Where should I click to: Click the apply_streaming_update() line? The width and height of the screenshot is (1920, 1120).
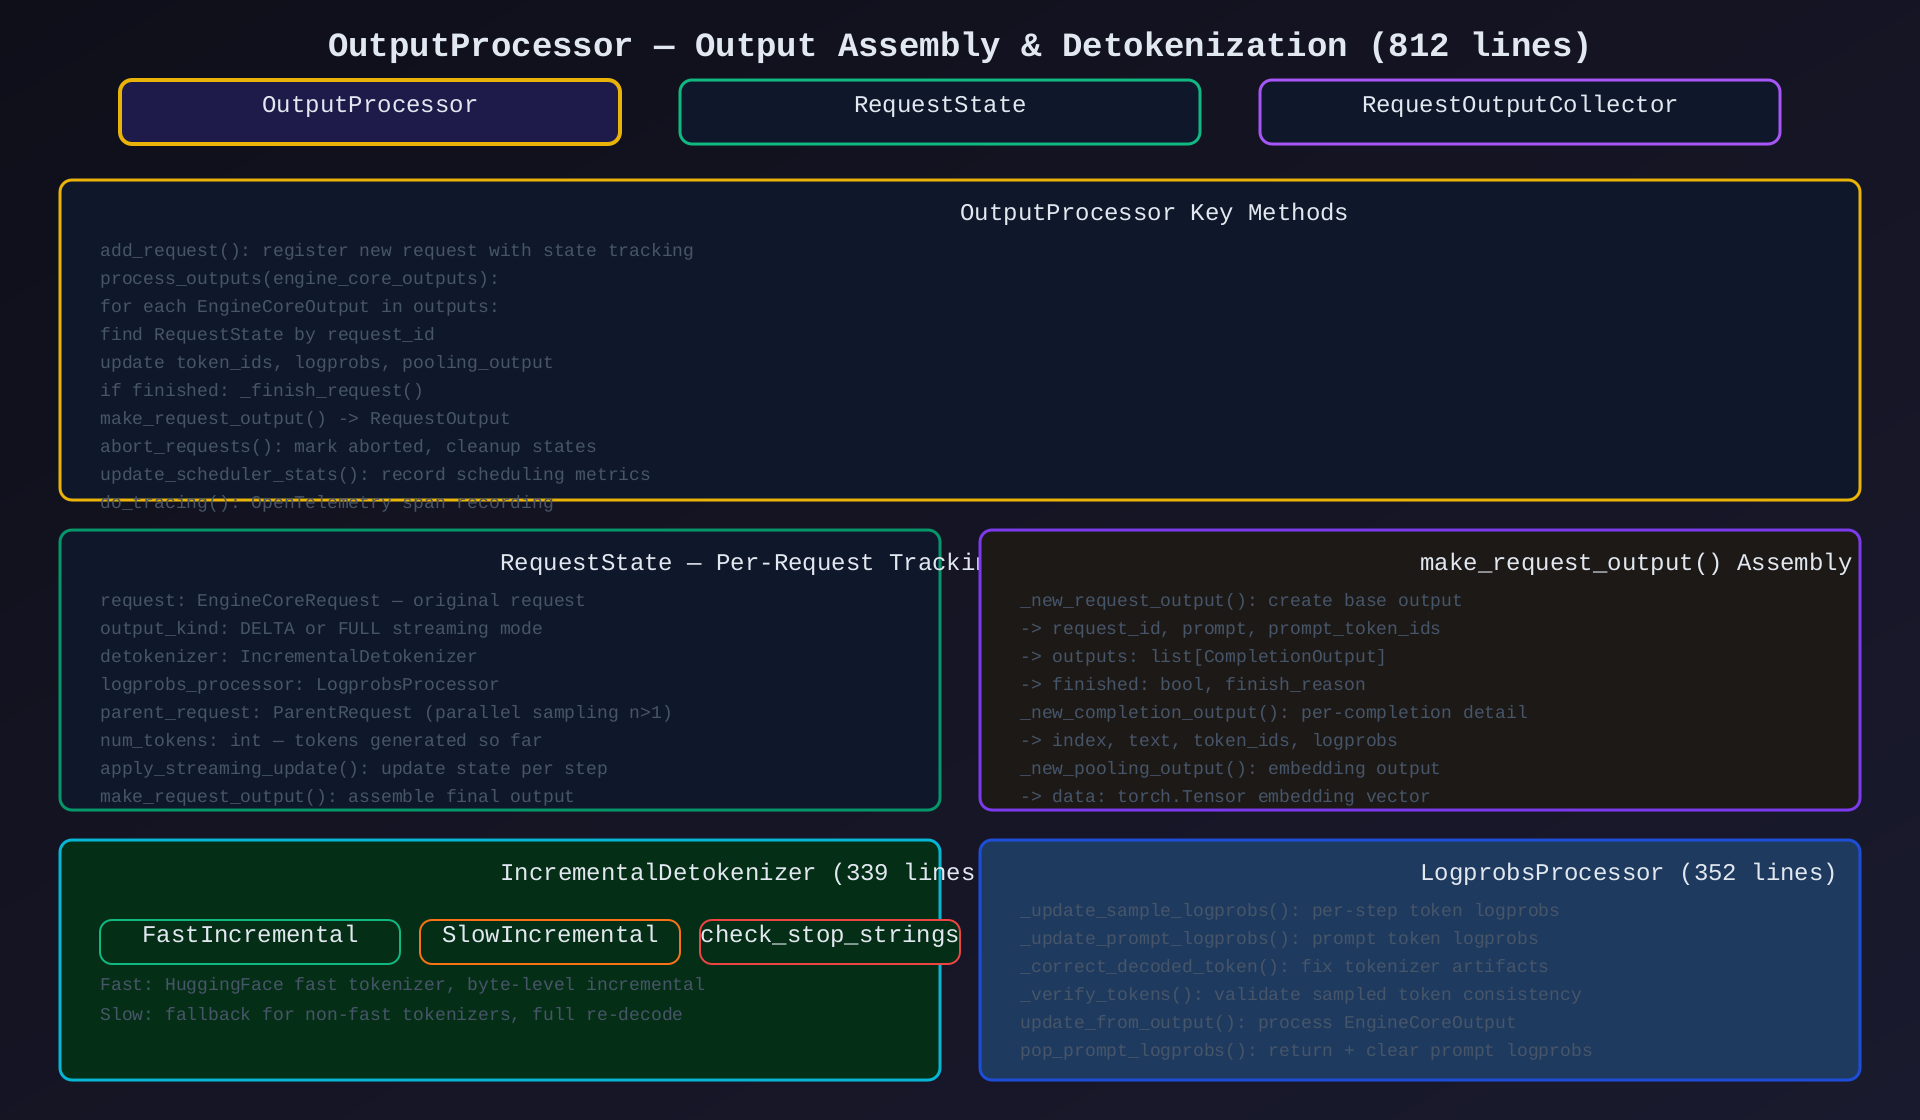[353, 769]
